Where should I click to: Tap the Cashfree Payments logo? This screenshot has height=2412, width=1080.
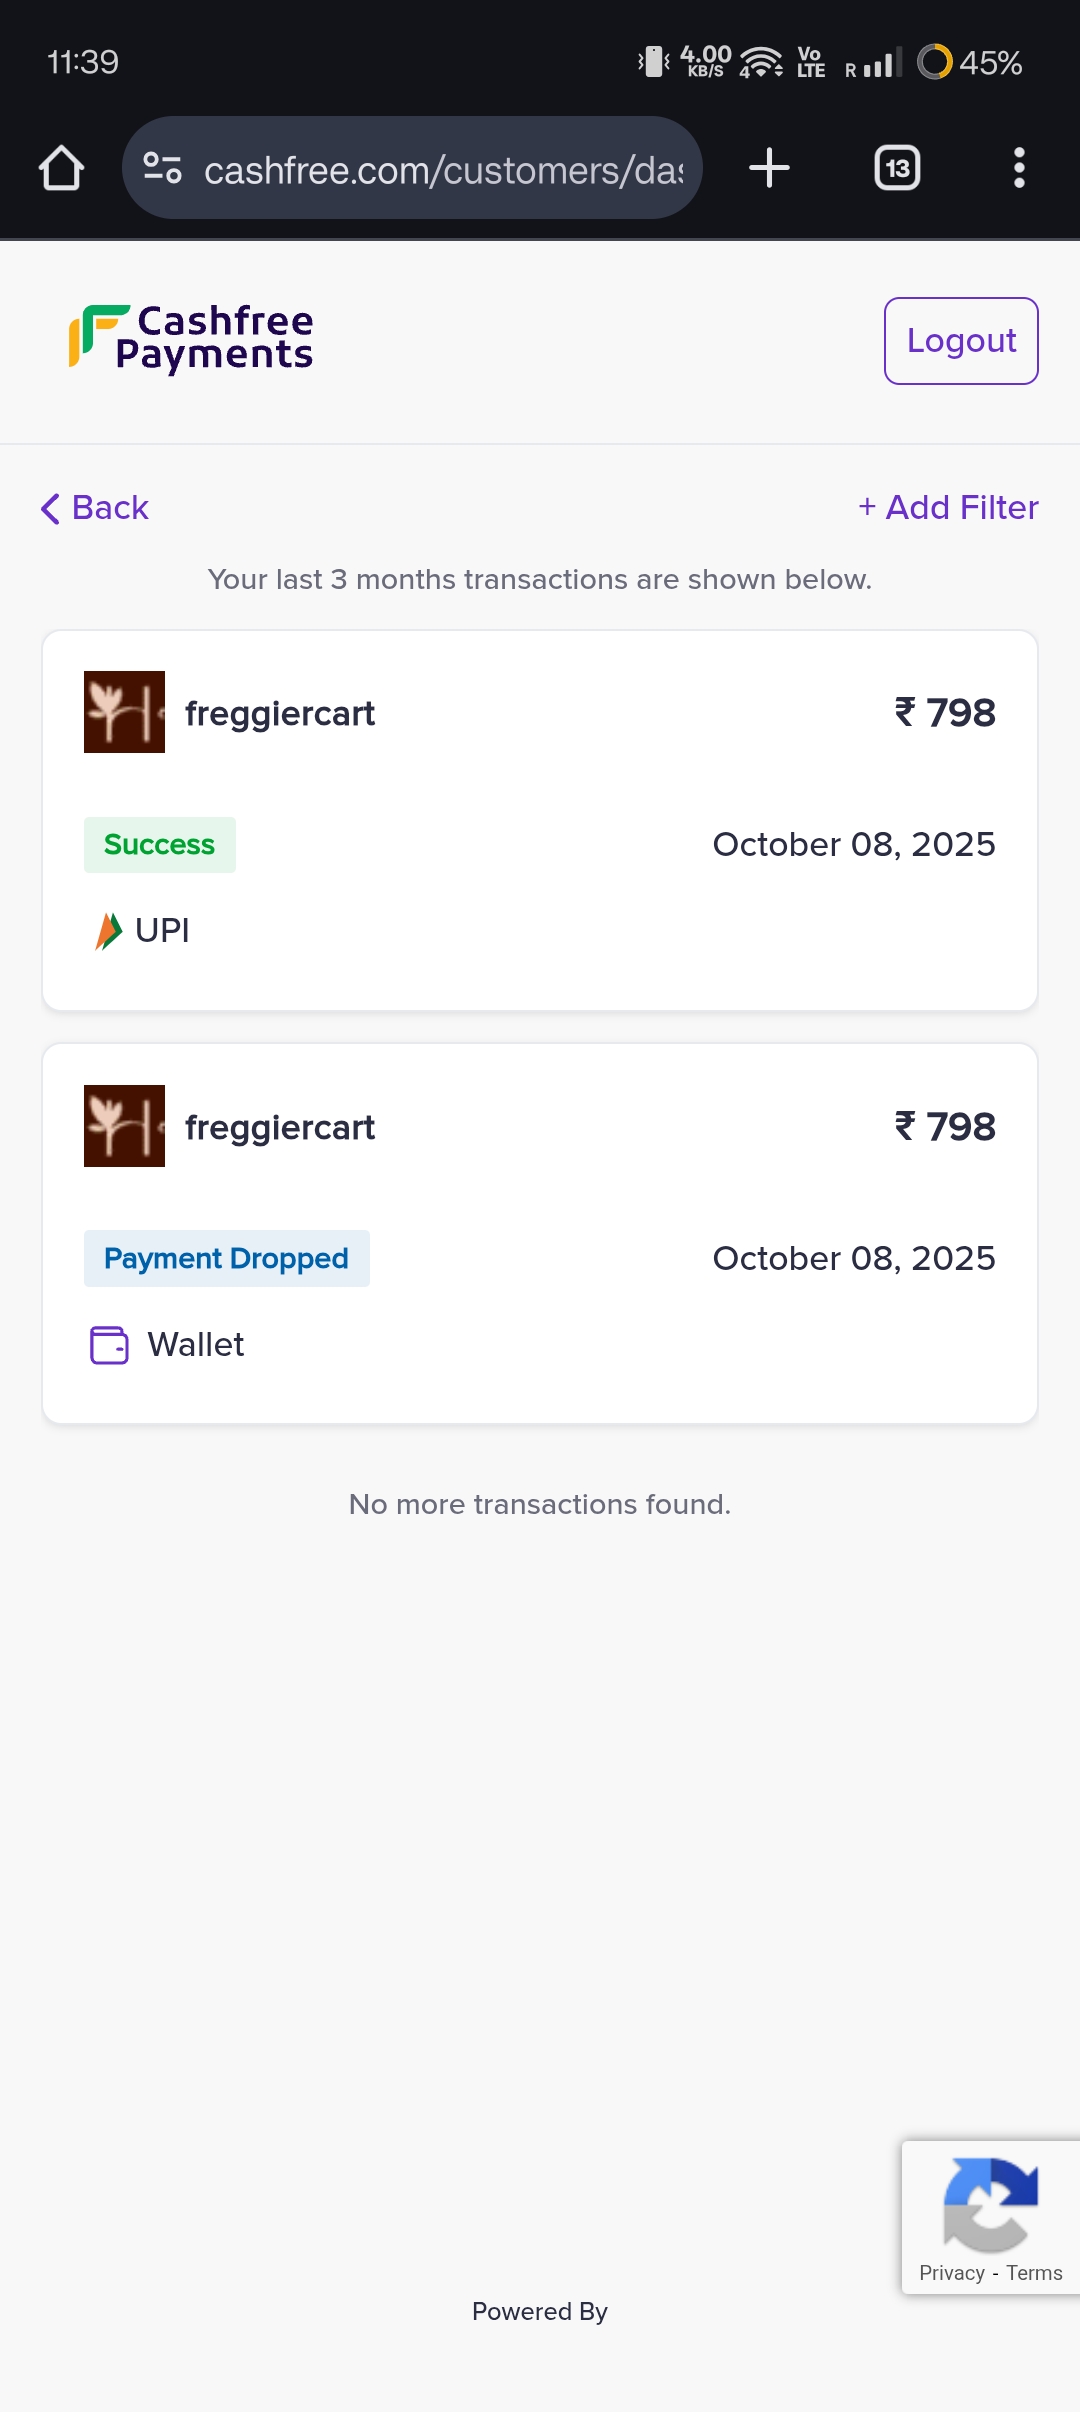[191, 339]
